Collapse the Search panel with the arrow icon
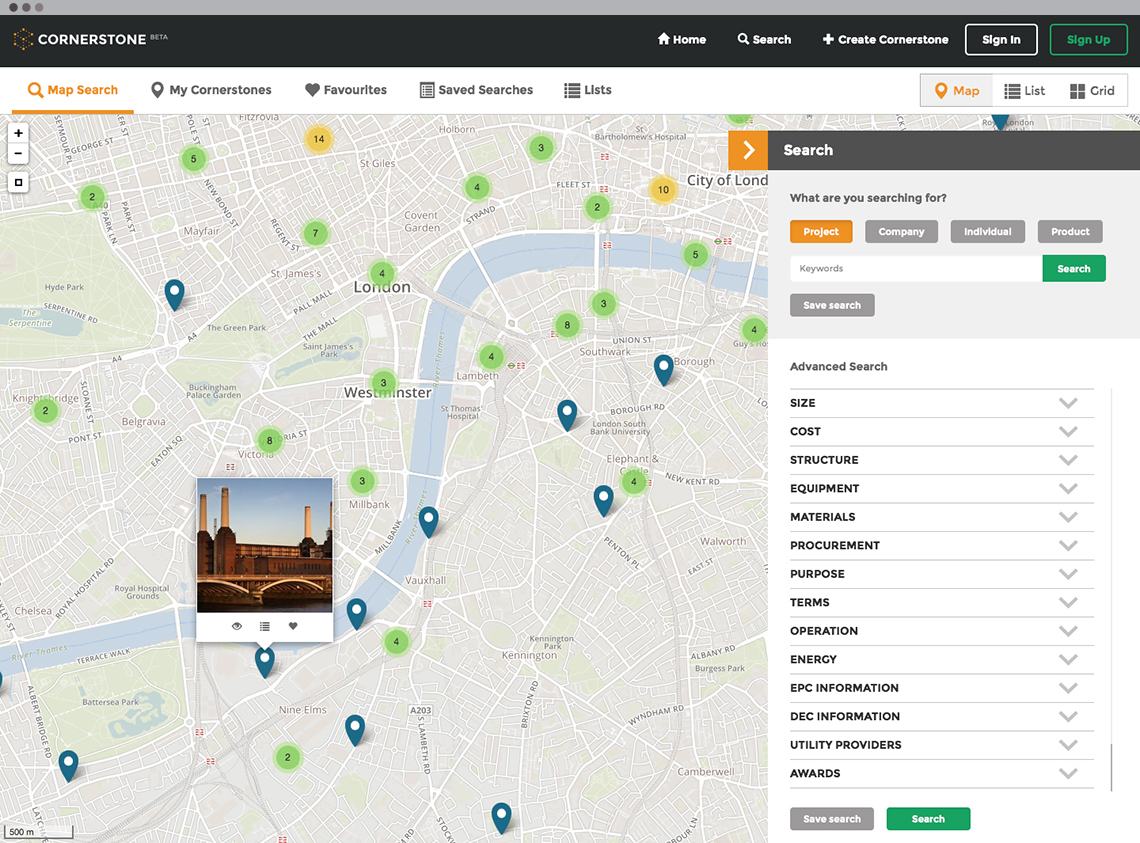This screenshot has height=843, width=1140. tap(748, 149)
